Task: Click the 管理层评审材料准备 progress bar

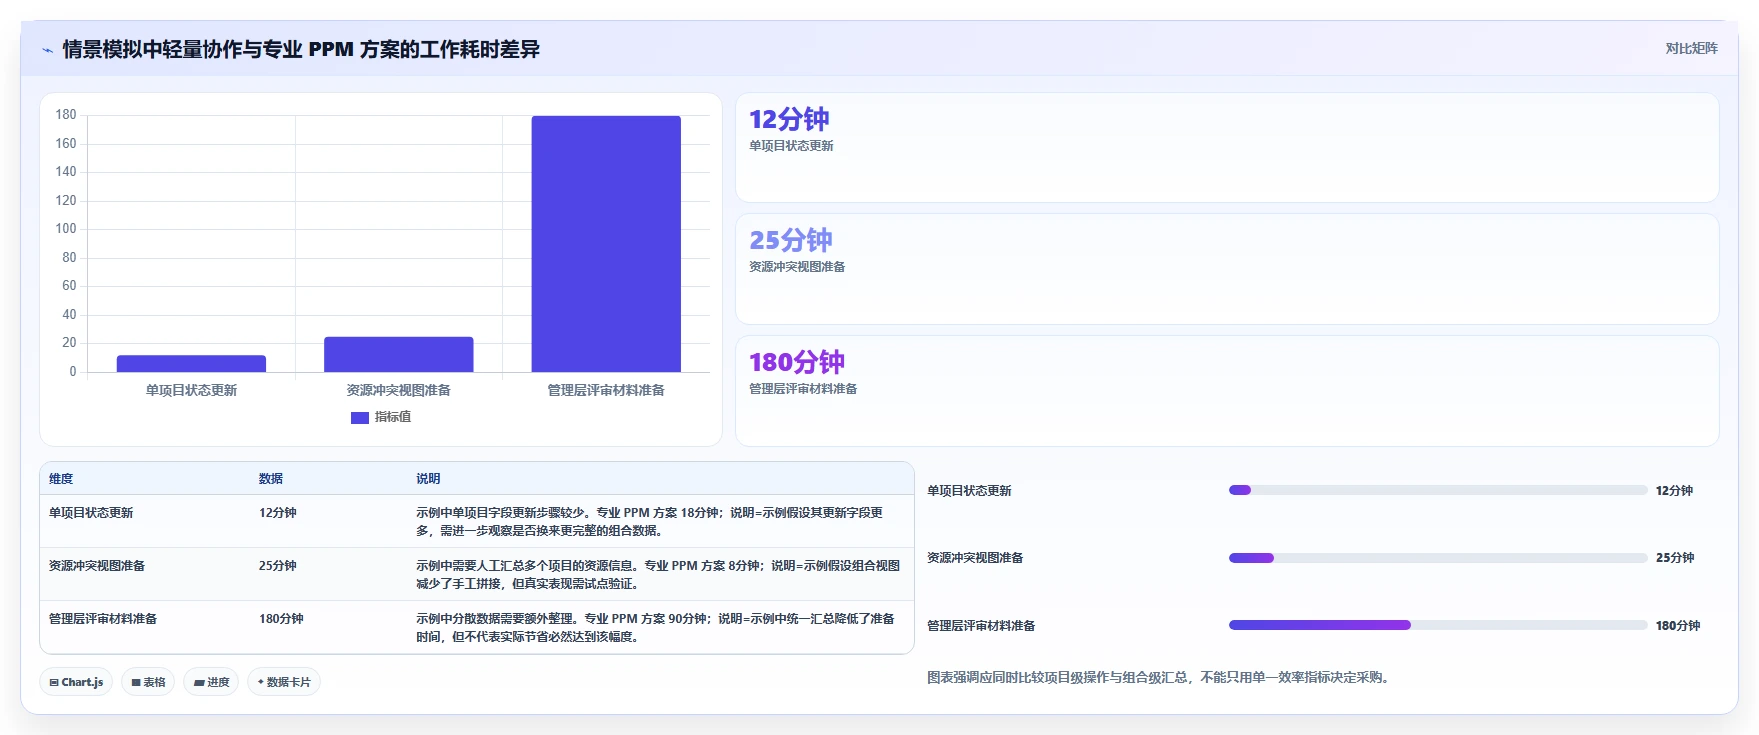Action: (1438, 625)
